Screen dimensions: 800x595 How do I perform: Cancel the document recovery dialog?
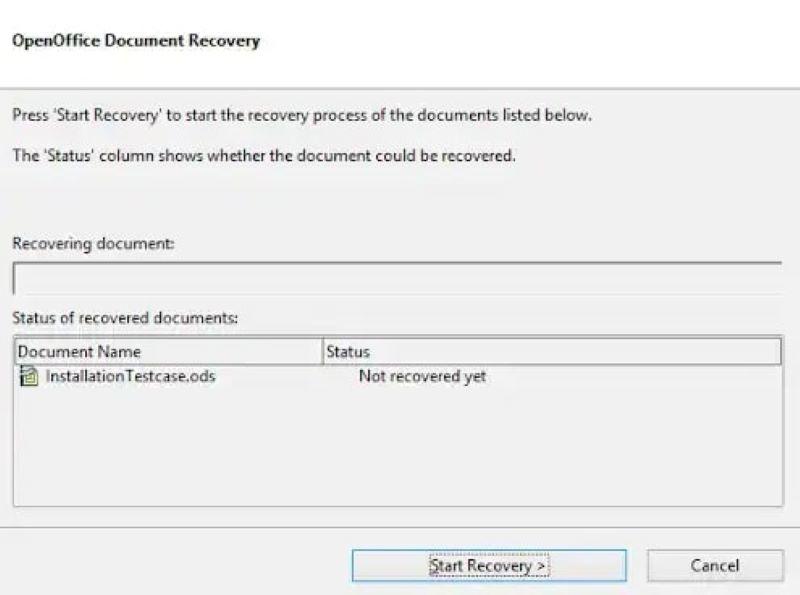715,565
